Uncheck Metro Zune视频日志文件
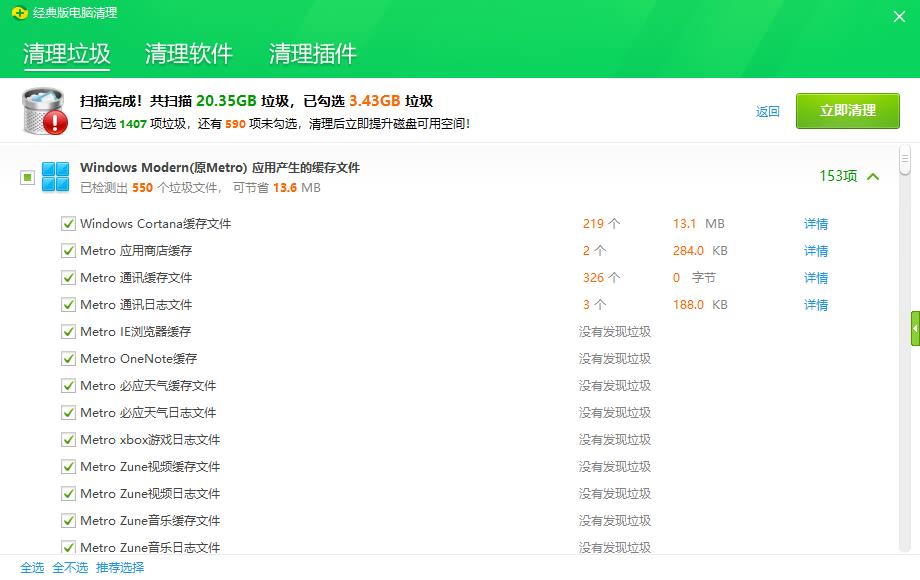The width and height of the screenshot is (920, 580). pyautogui.click(x=69, y=493)
